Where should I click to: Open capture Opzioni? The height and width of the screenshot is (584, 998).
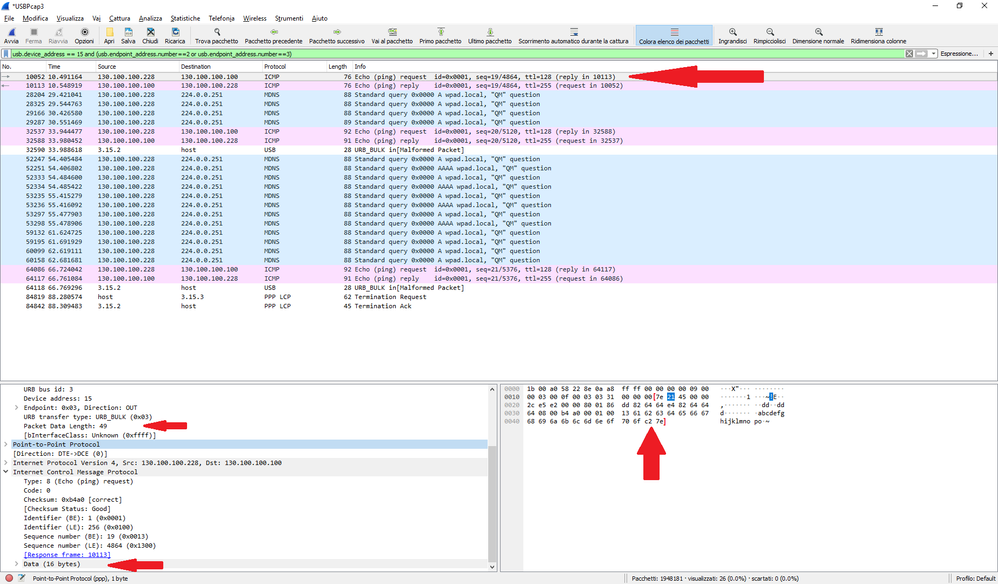coord(84,36)
